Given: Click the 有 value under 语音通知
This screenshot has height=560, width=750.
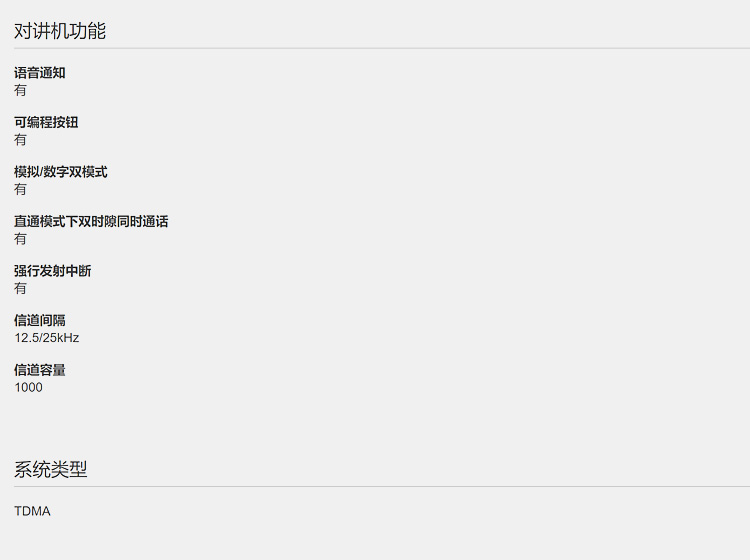Looking at the screenshot, I should point(20,90).
